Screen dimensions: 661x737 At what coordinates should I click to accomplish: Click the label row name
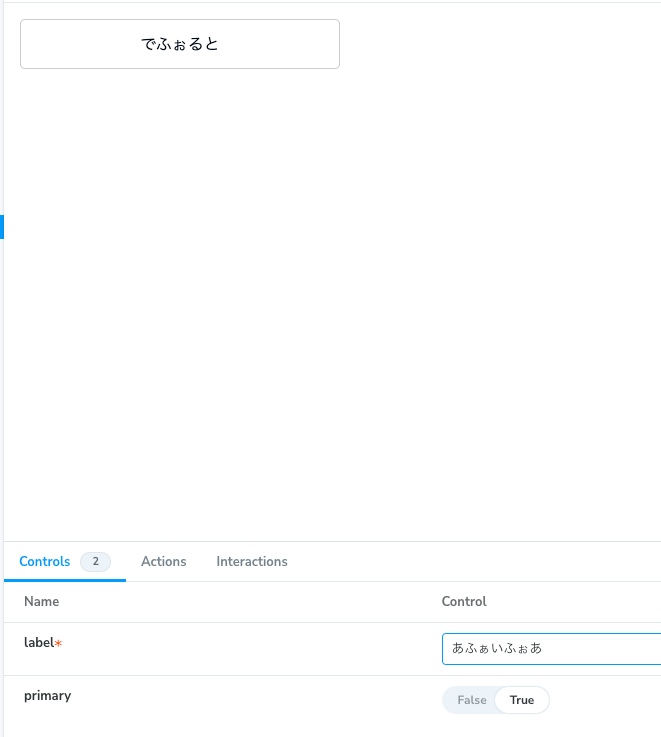click(39, 643)
